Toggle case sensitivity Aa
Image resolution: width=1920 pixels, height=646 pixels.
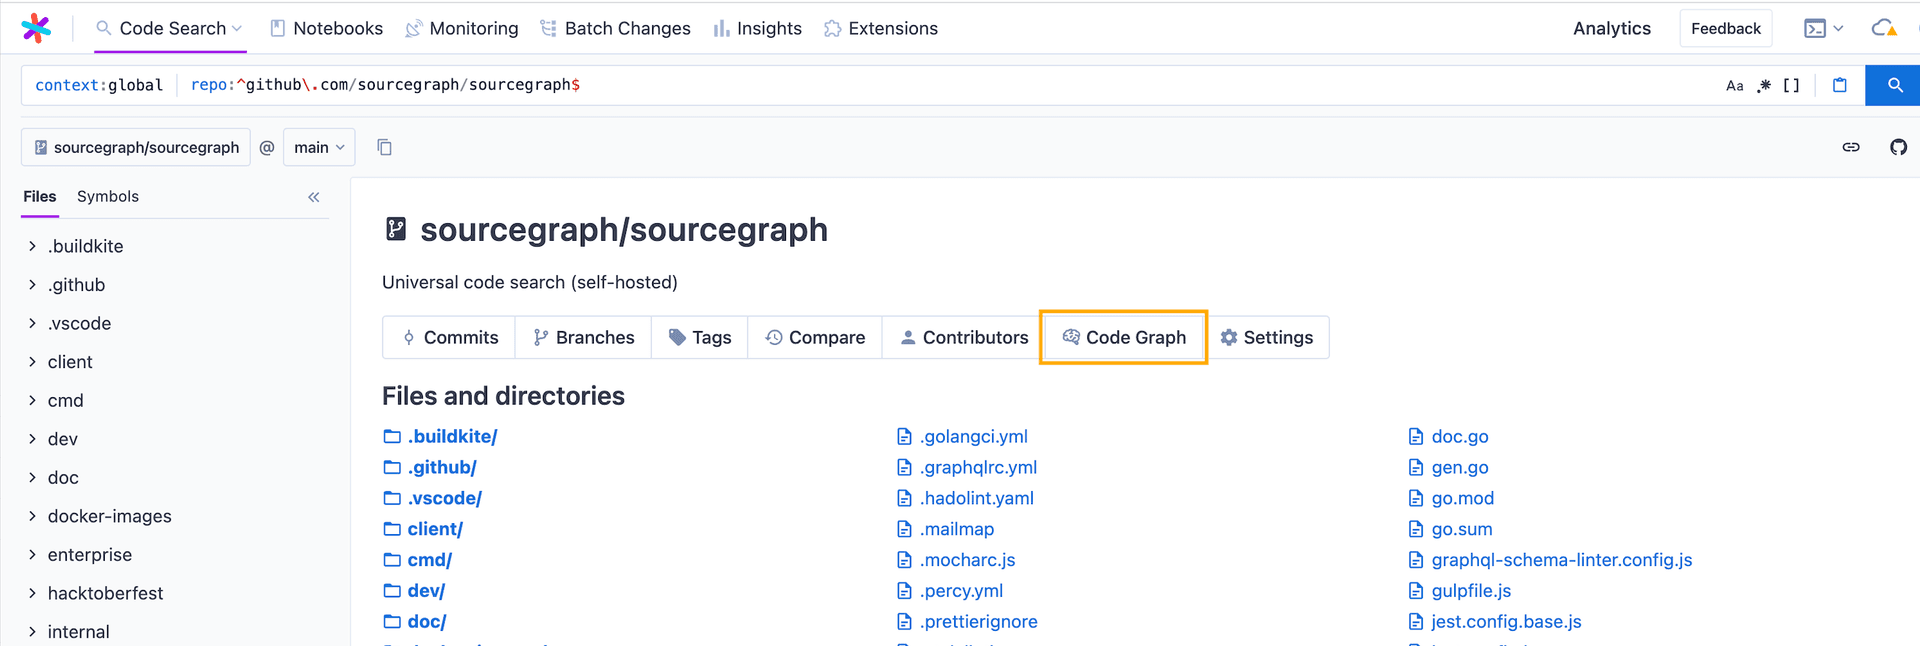(x=1734, y=85)
